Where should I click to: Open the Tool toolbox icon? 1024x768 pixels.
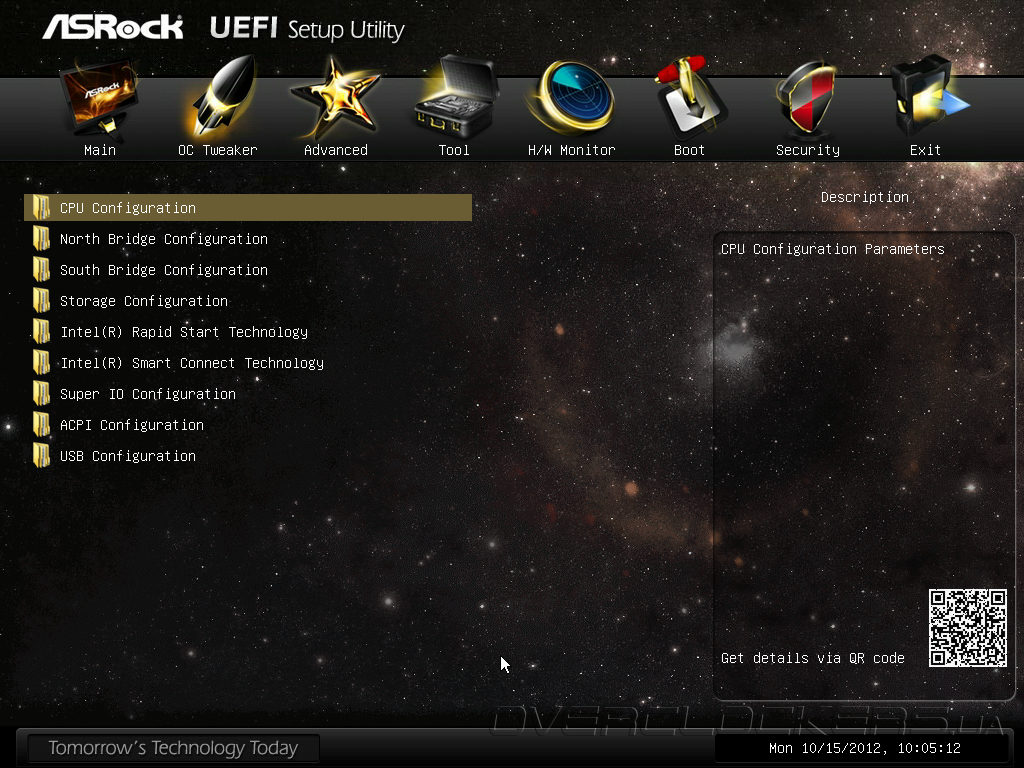tap(456, 97)
